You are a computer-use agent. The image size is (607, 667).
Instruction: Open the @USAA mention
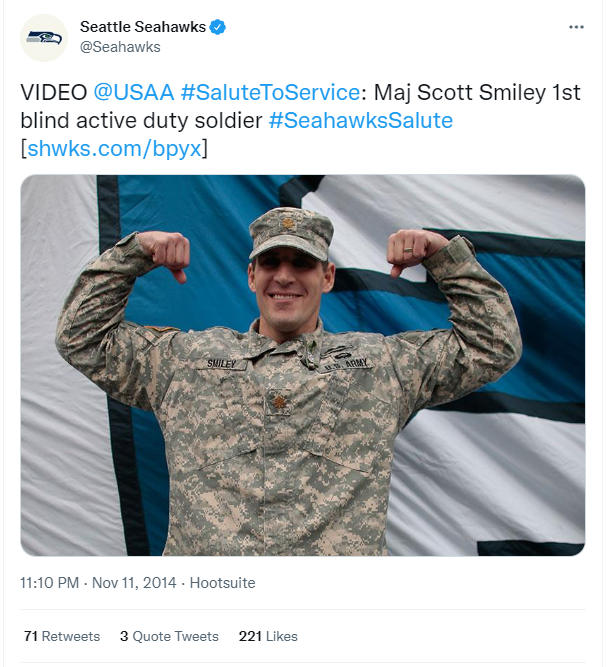click(133, 93)
